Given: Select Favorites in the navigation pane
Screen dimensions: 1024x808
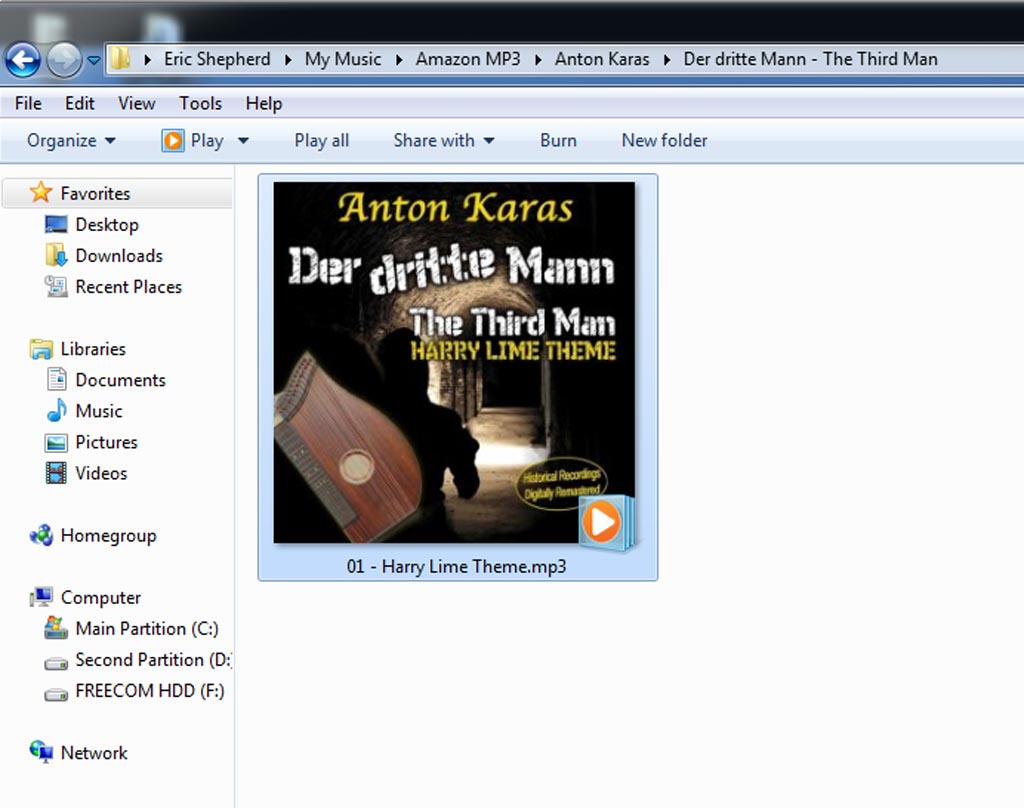Looking at the screenshot, I should click(95, 193).
